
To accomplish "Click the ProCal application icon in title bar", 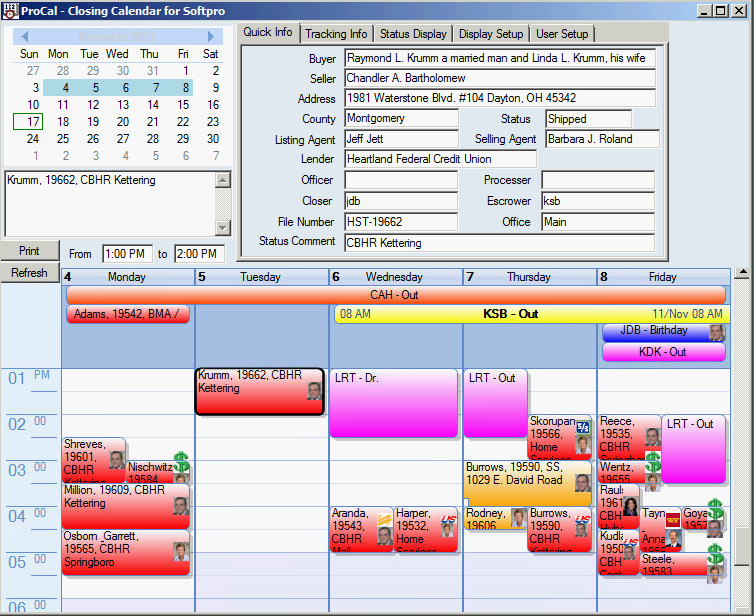I will pos(10,11).
